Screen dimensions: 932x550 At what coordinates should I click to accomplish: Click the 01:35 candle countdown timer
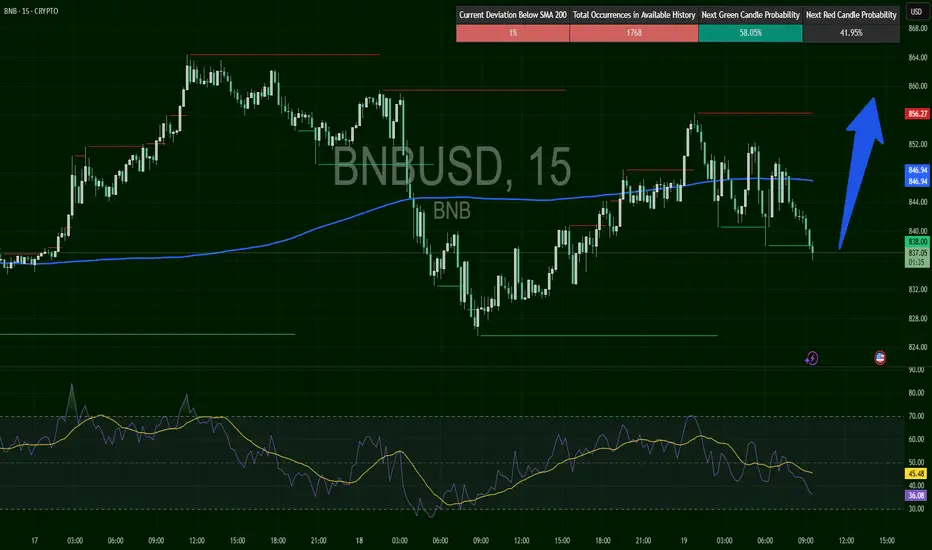pyautogui.click(x=917, y=262)
